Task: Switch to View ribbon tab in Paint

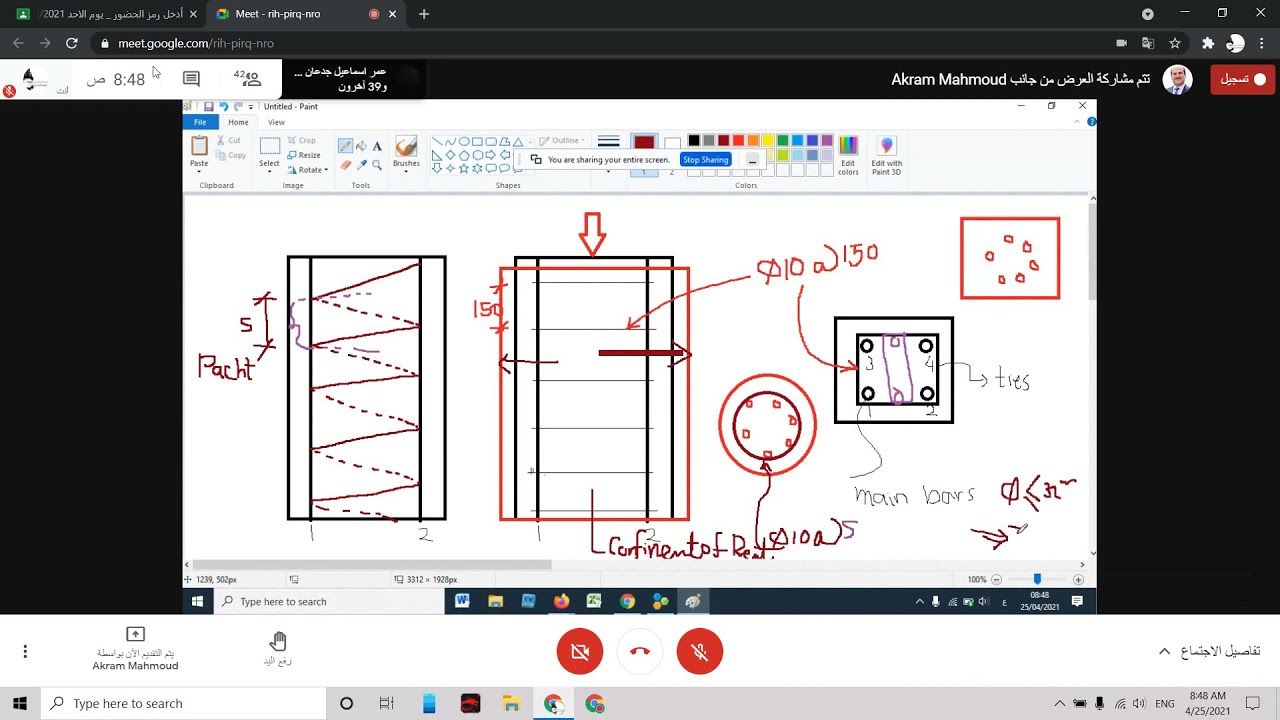Action: 276,122
